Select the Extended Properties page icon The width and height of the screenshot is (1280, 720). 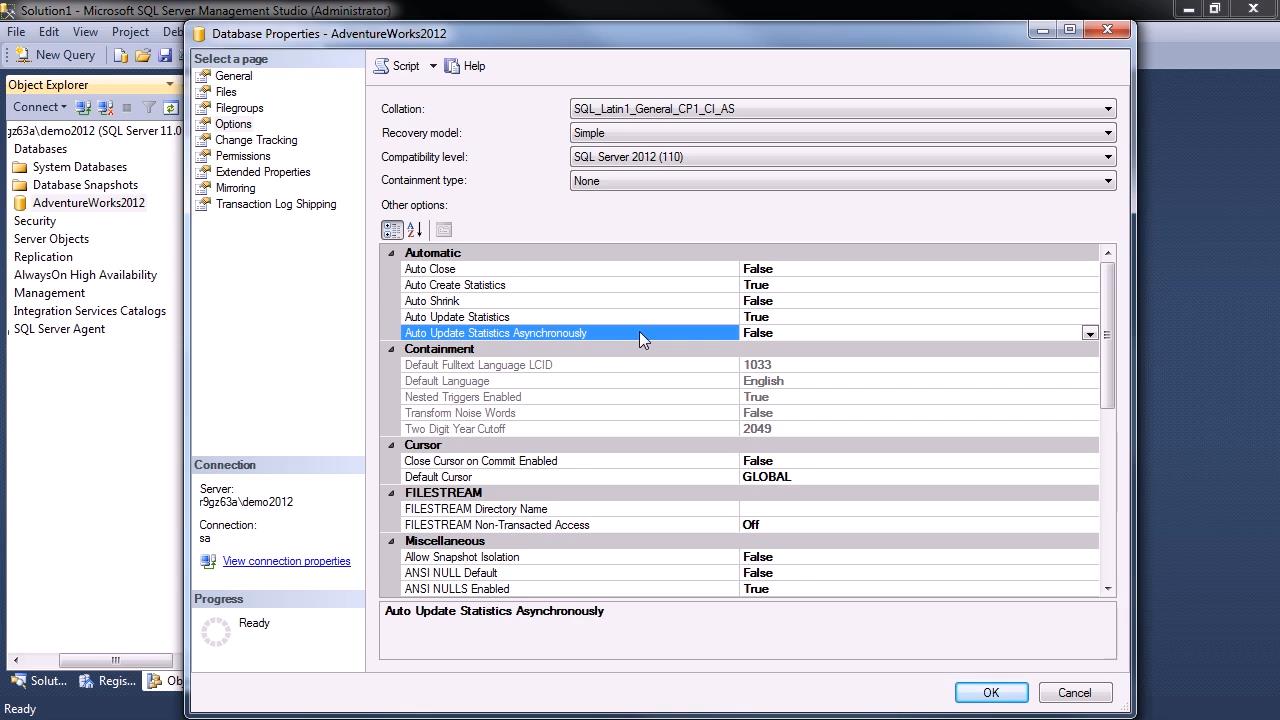pyautogui.click(x=203, y=172)
